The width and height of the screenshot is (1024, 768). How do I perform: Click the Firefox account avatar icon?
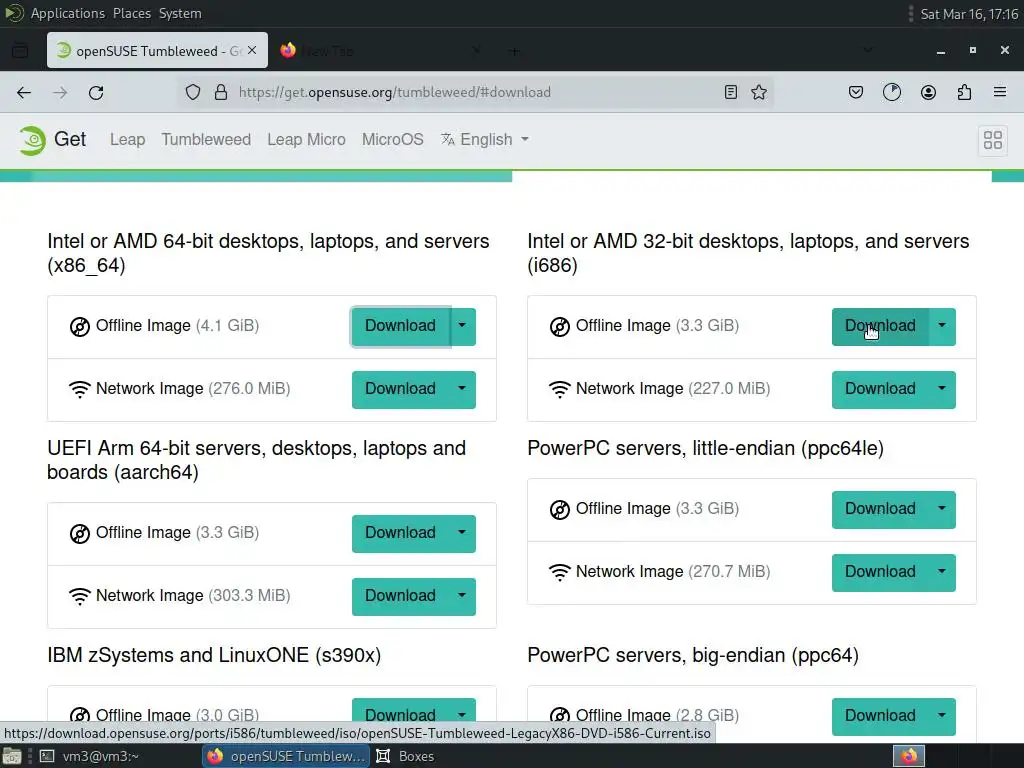928,92
